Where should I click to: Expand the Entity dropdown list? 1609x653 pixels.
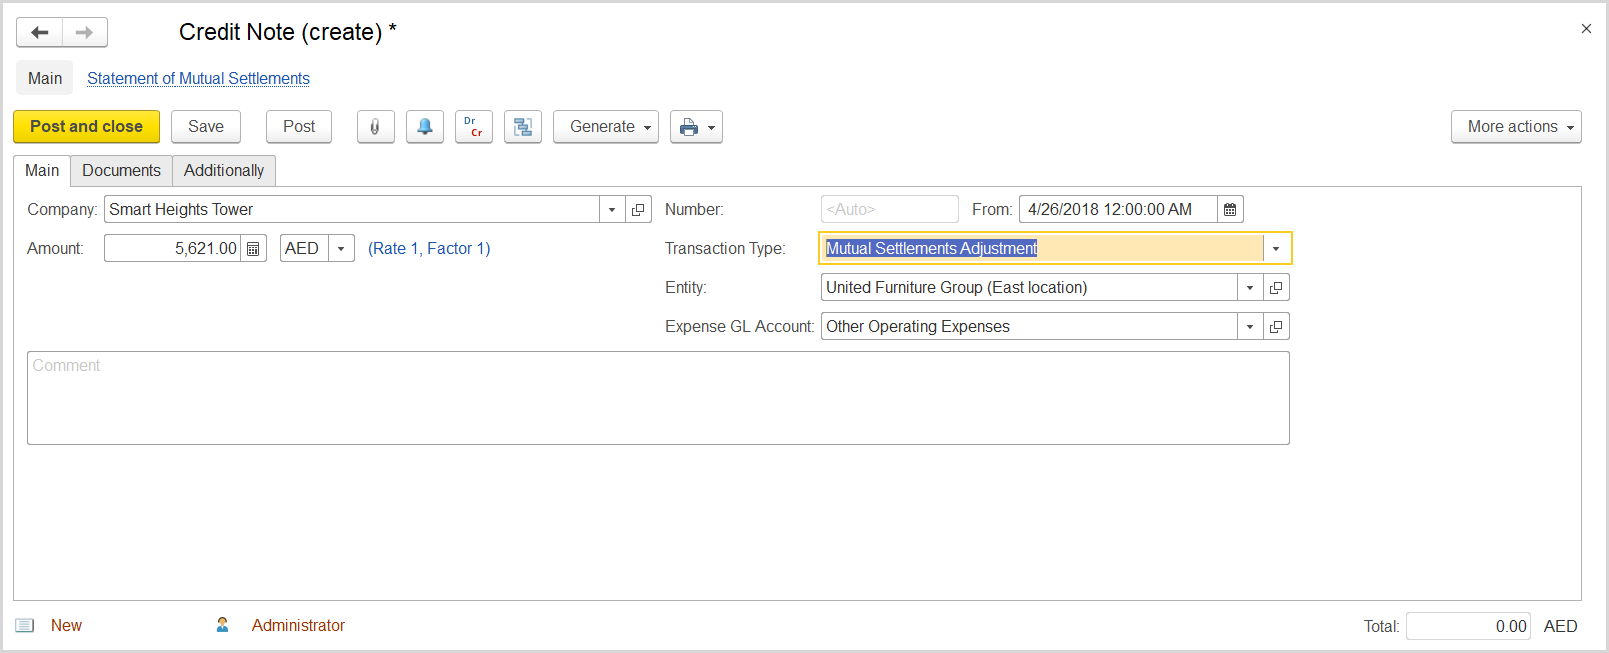(1250, 287)
